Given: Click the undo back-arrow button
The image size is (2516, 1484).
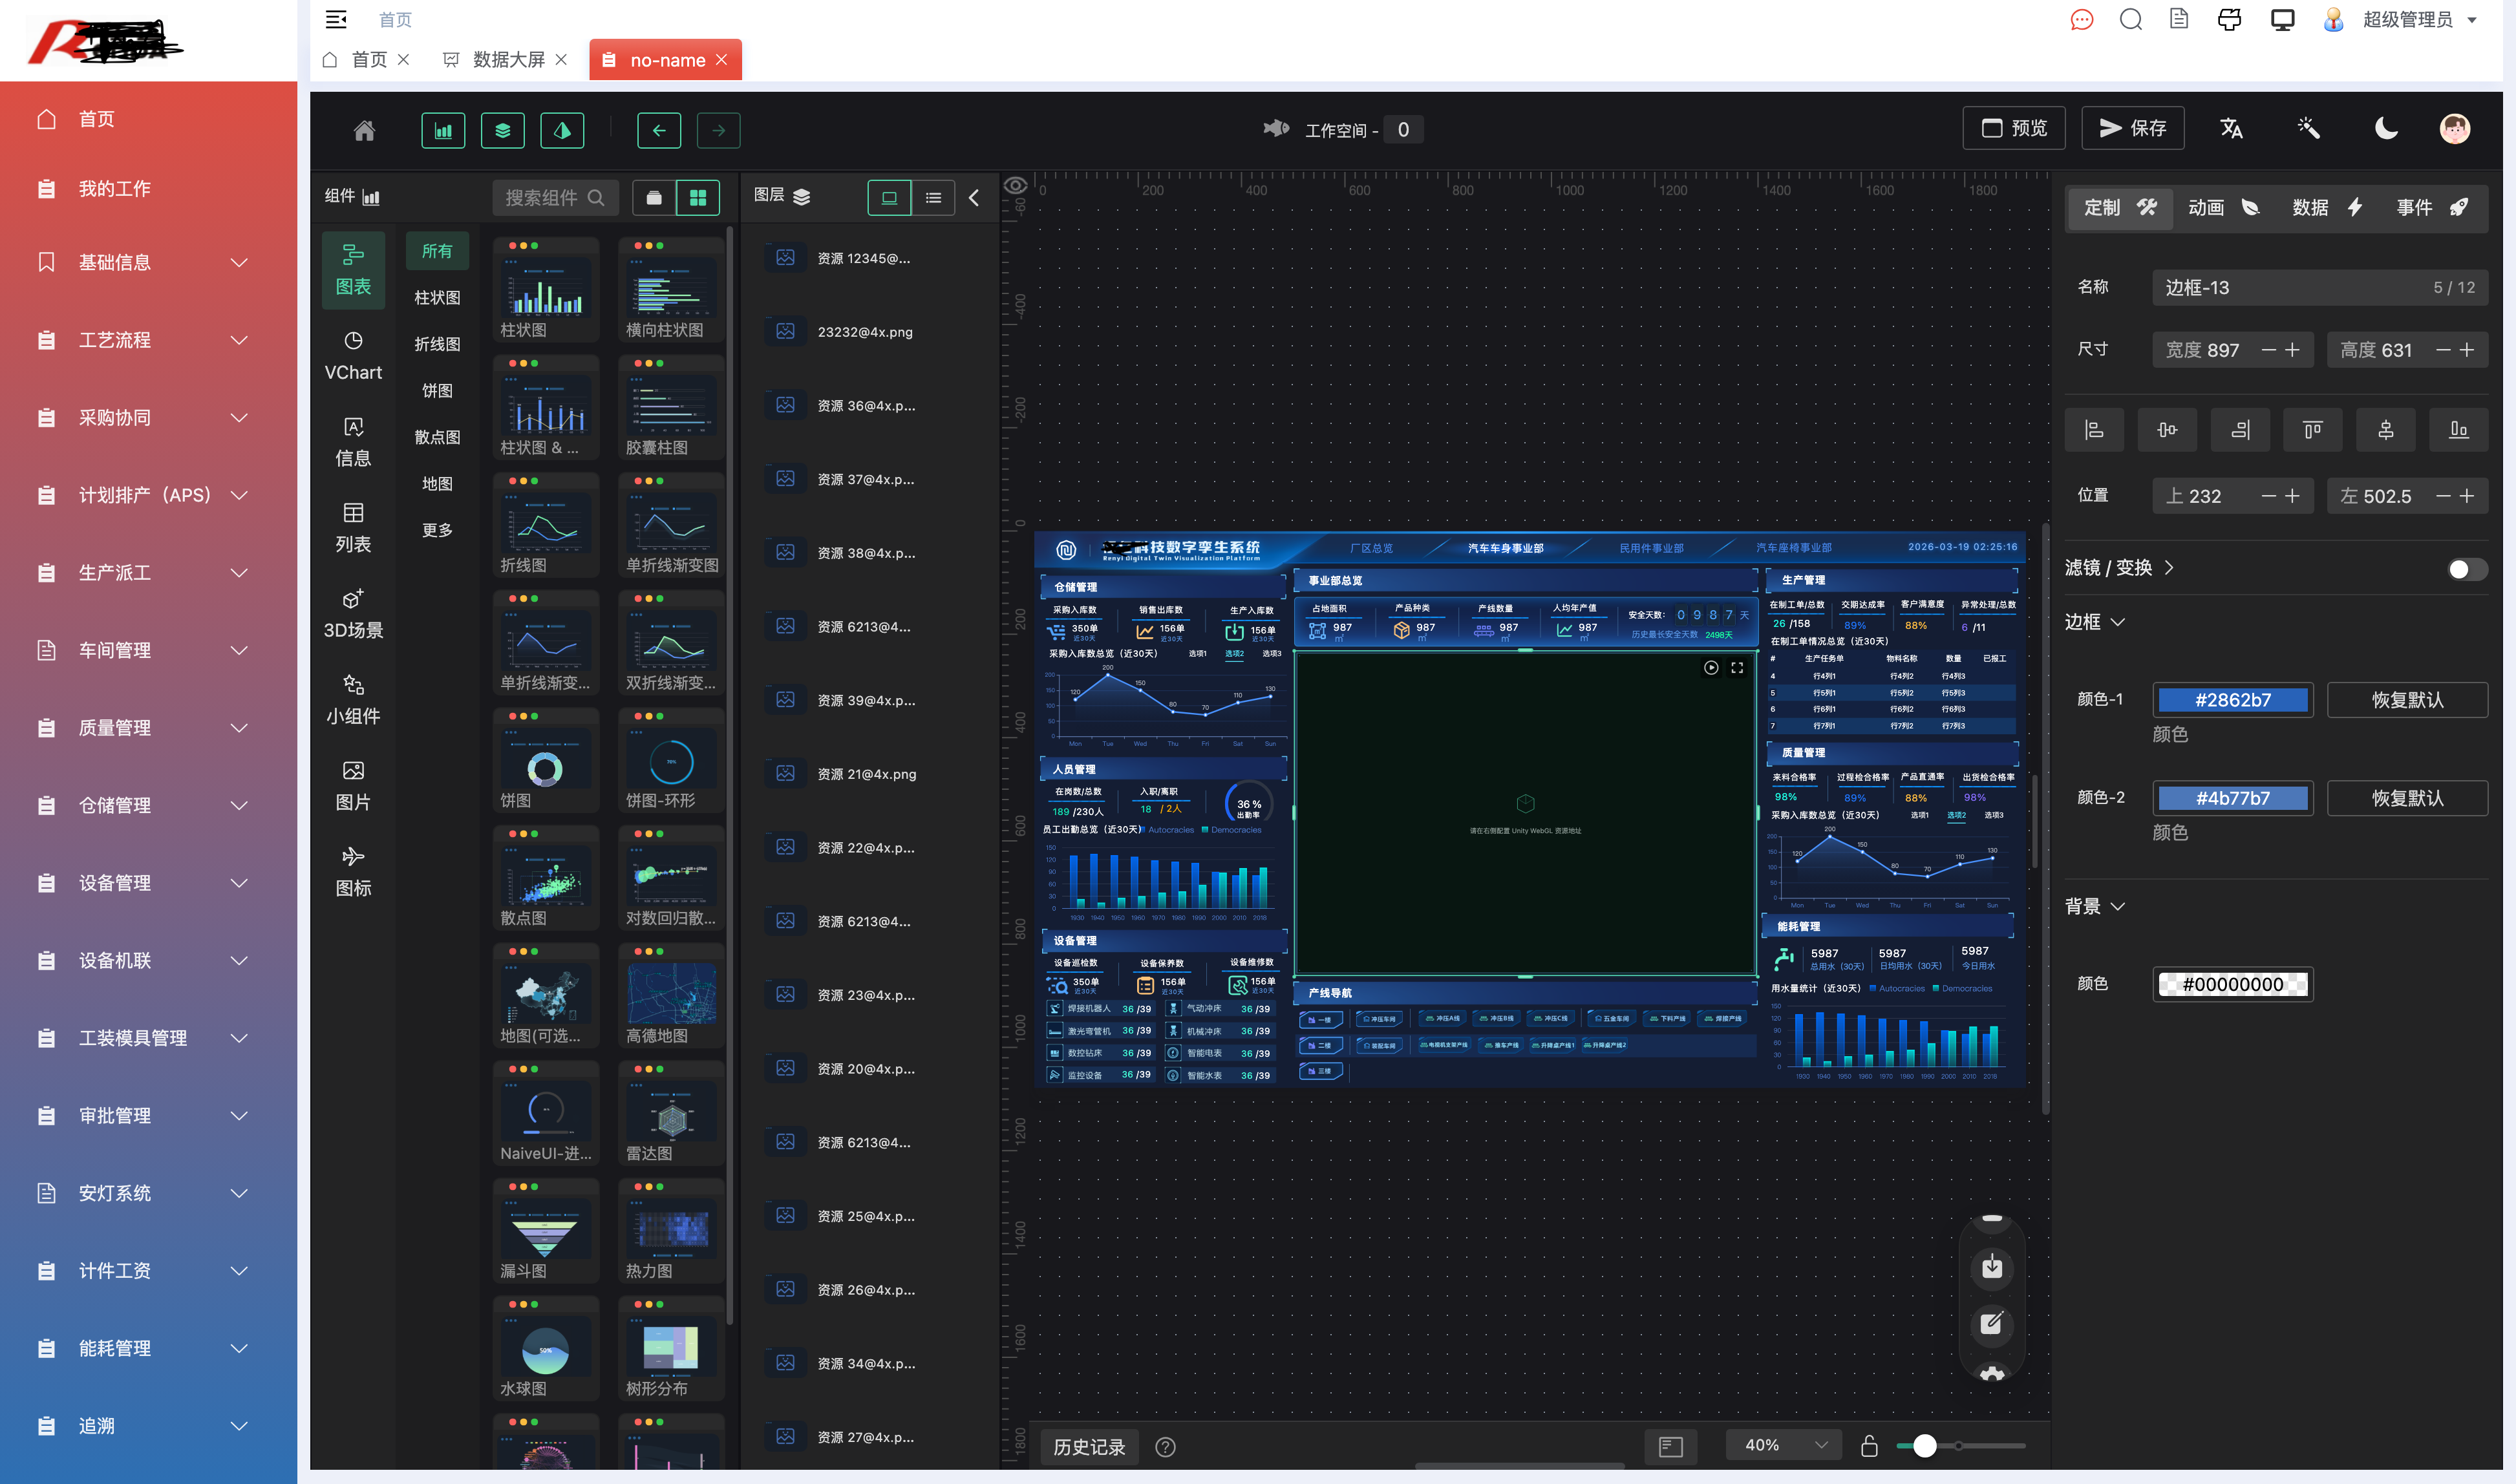Looking at the screenshot, I should 659,131.
